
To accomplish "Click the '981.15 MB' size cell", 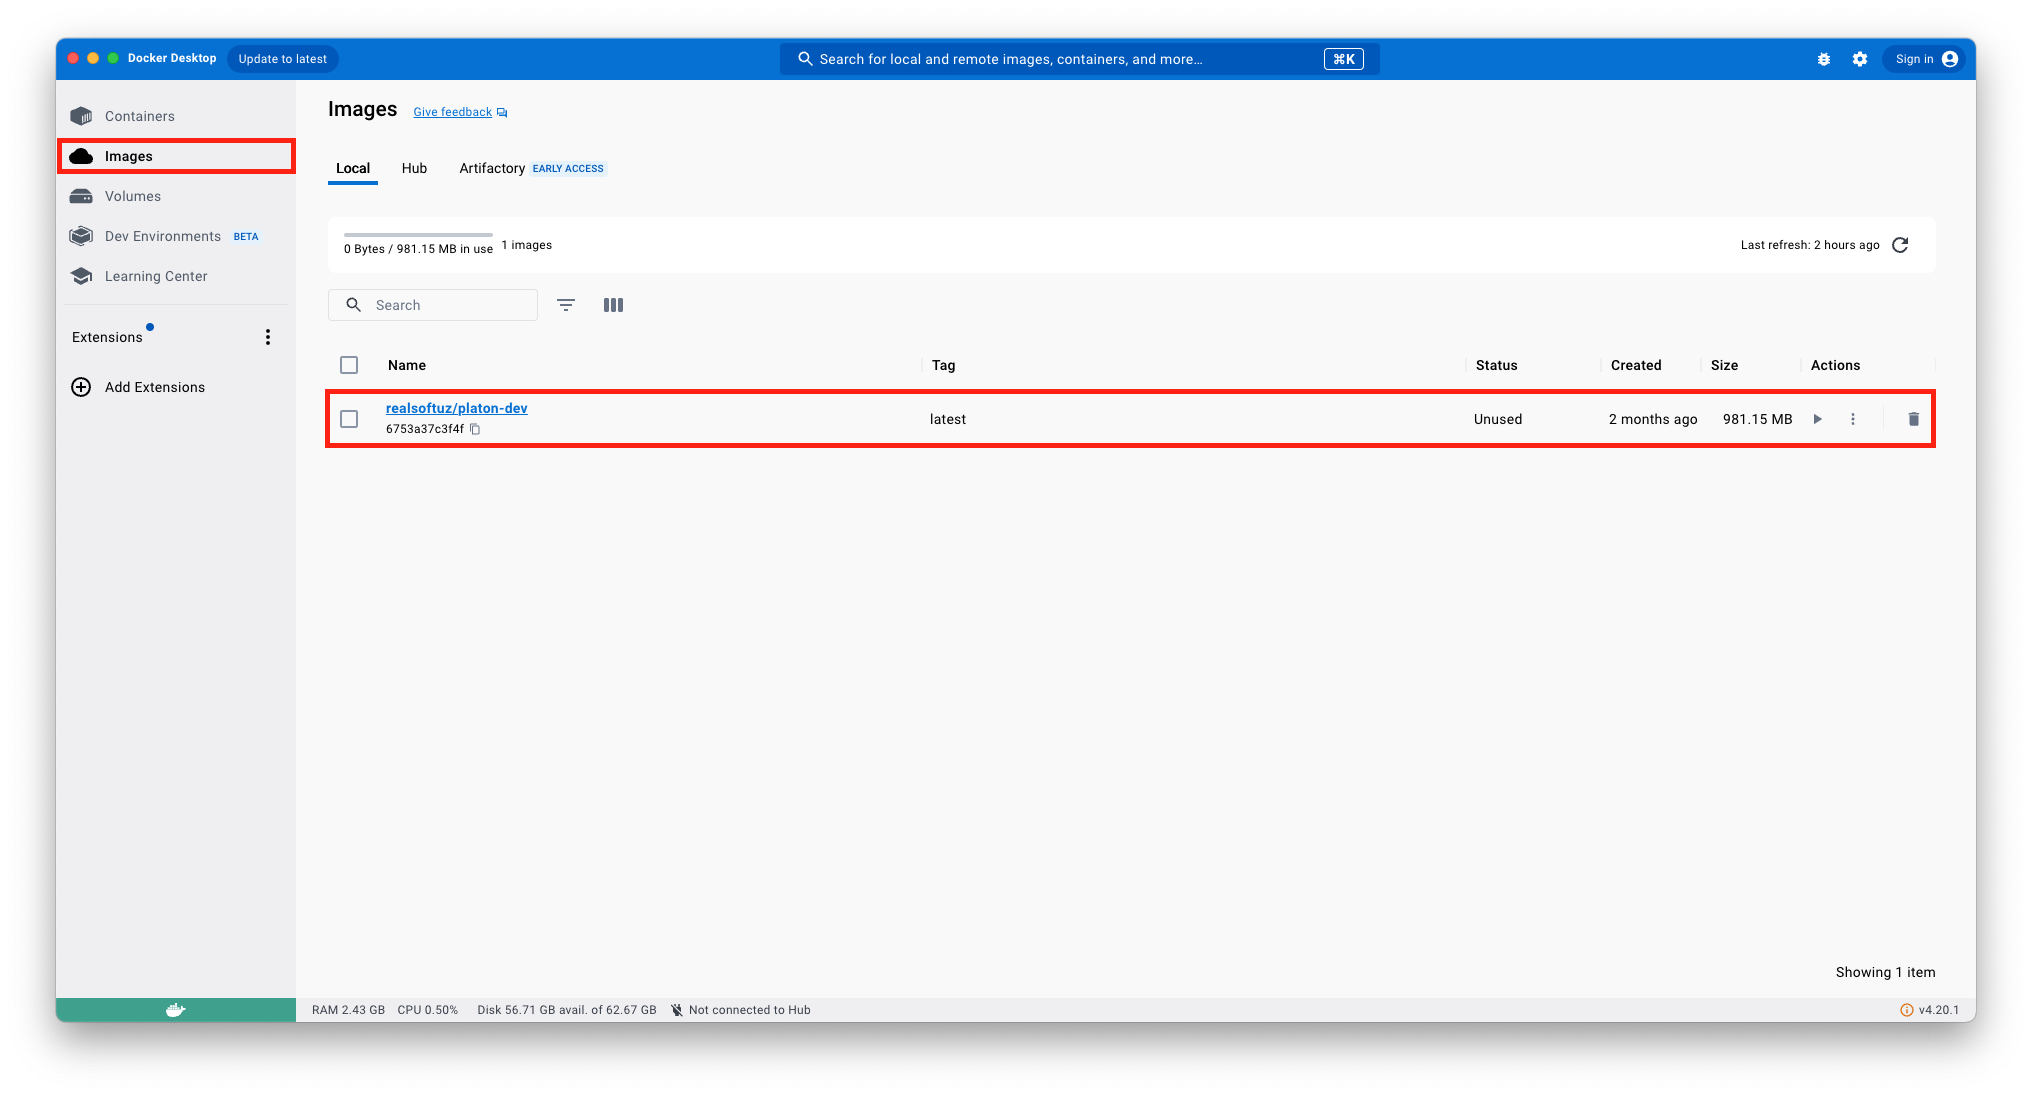I will tap(1757, 419).
